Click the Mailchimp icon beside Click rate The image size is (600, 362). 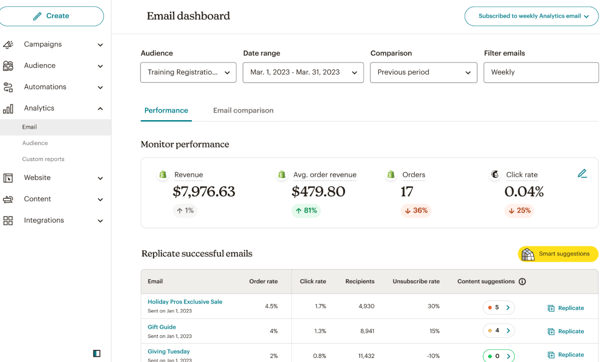(x=495, y=174)
